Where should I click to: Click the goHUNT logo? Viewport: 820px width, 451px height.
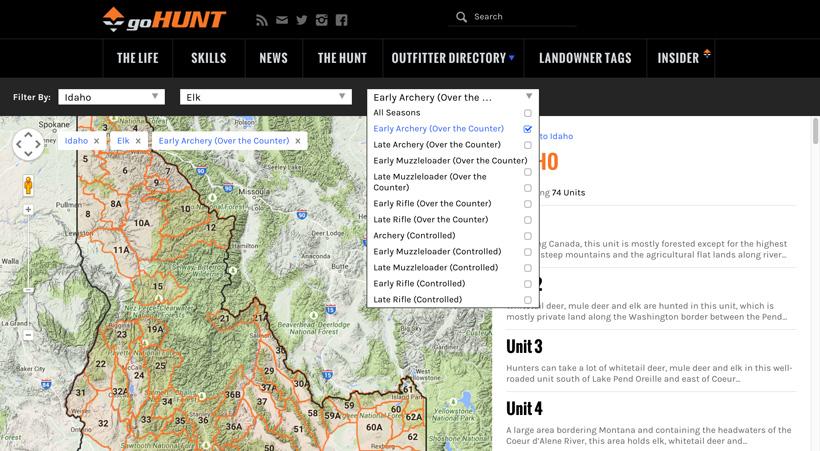pyautogui.click(x=164, y=19)
